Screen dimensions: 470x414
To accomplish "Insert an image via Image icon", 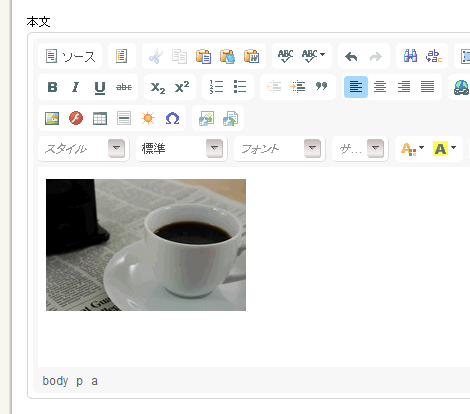I will 52,118.
